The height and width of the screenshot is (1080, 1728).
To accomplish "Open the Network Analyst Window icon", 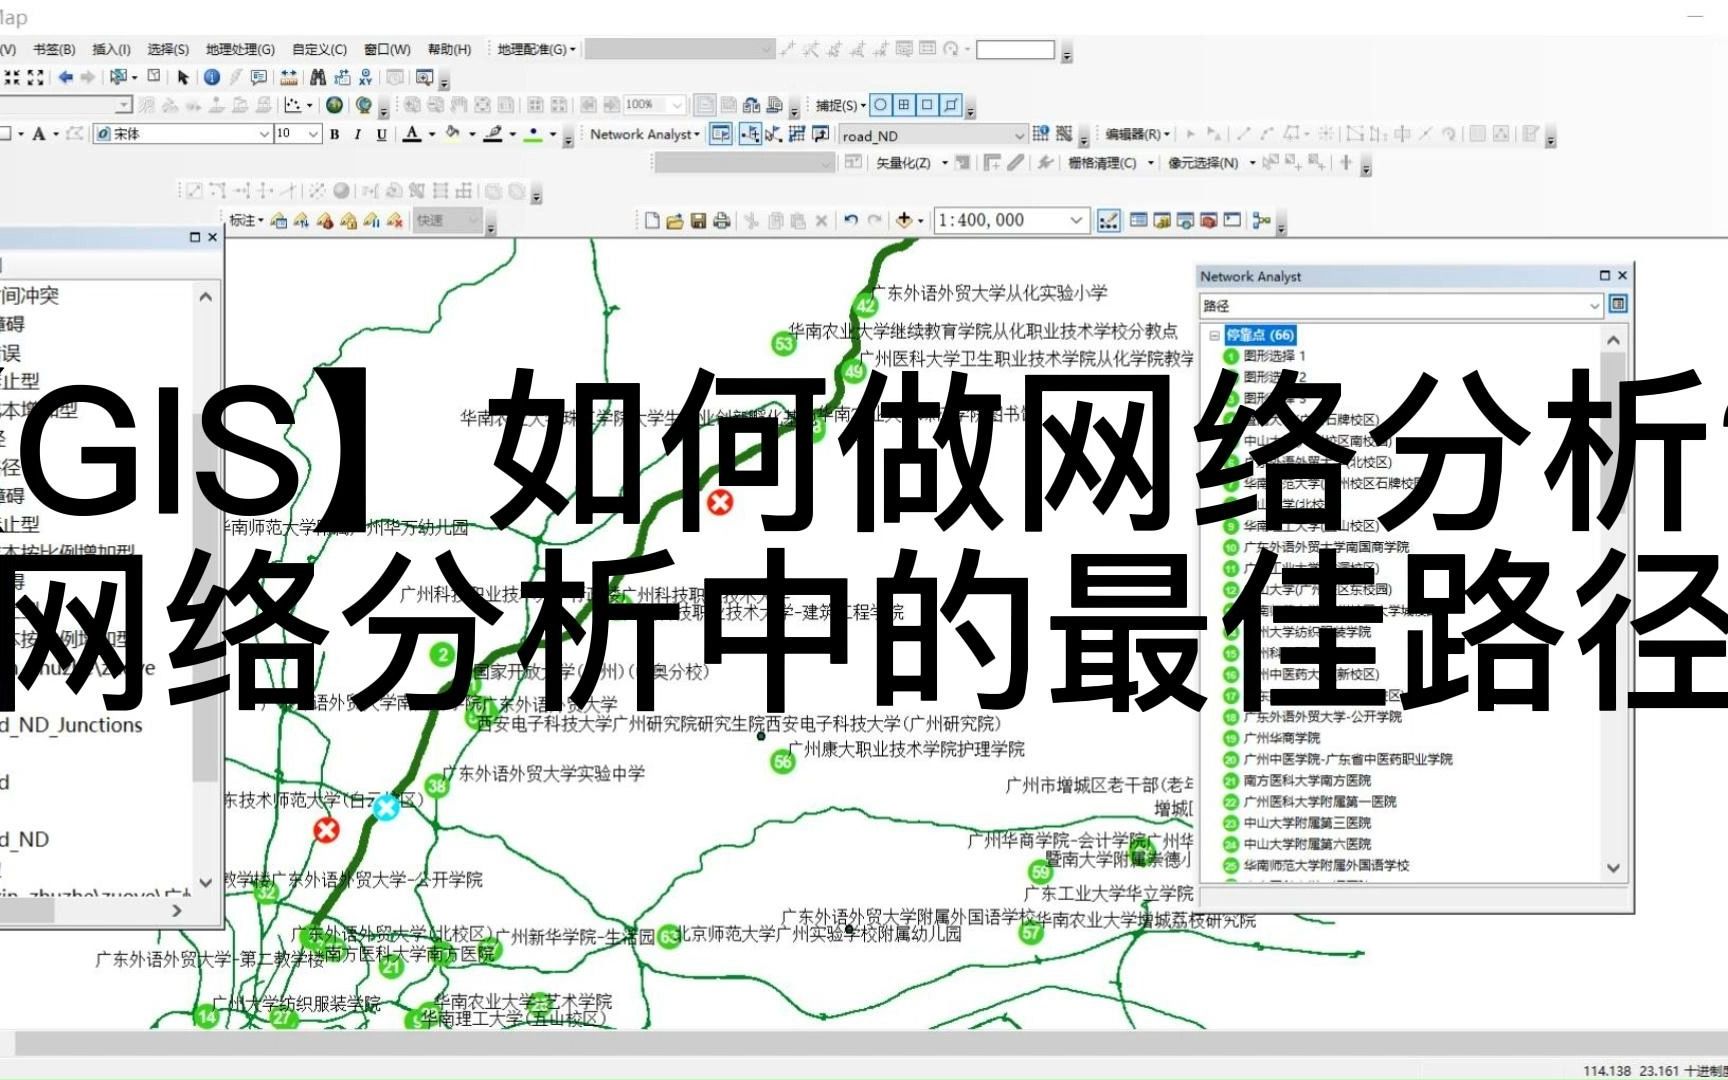I will pos(721,134).
